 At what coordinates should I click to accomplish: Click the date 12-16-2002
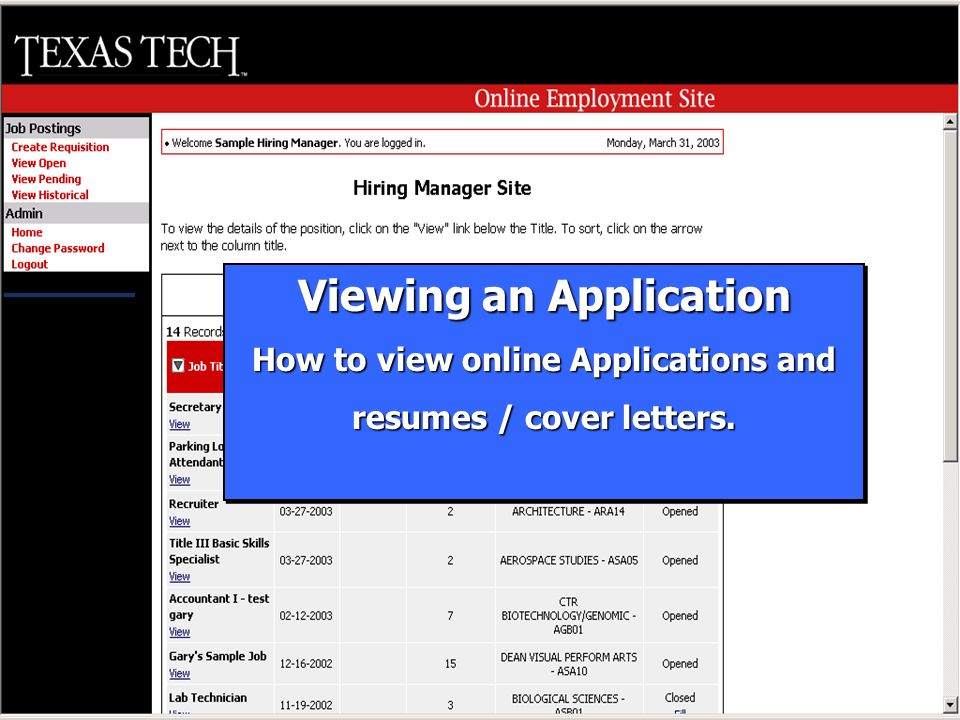pyautogui.click(x=306, y=664)
